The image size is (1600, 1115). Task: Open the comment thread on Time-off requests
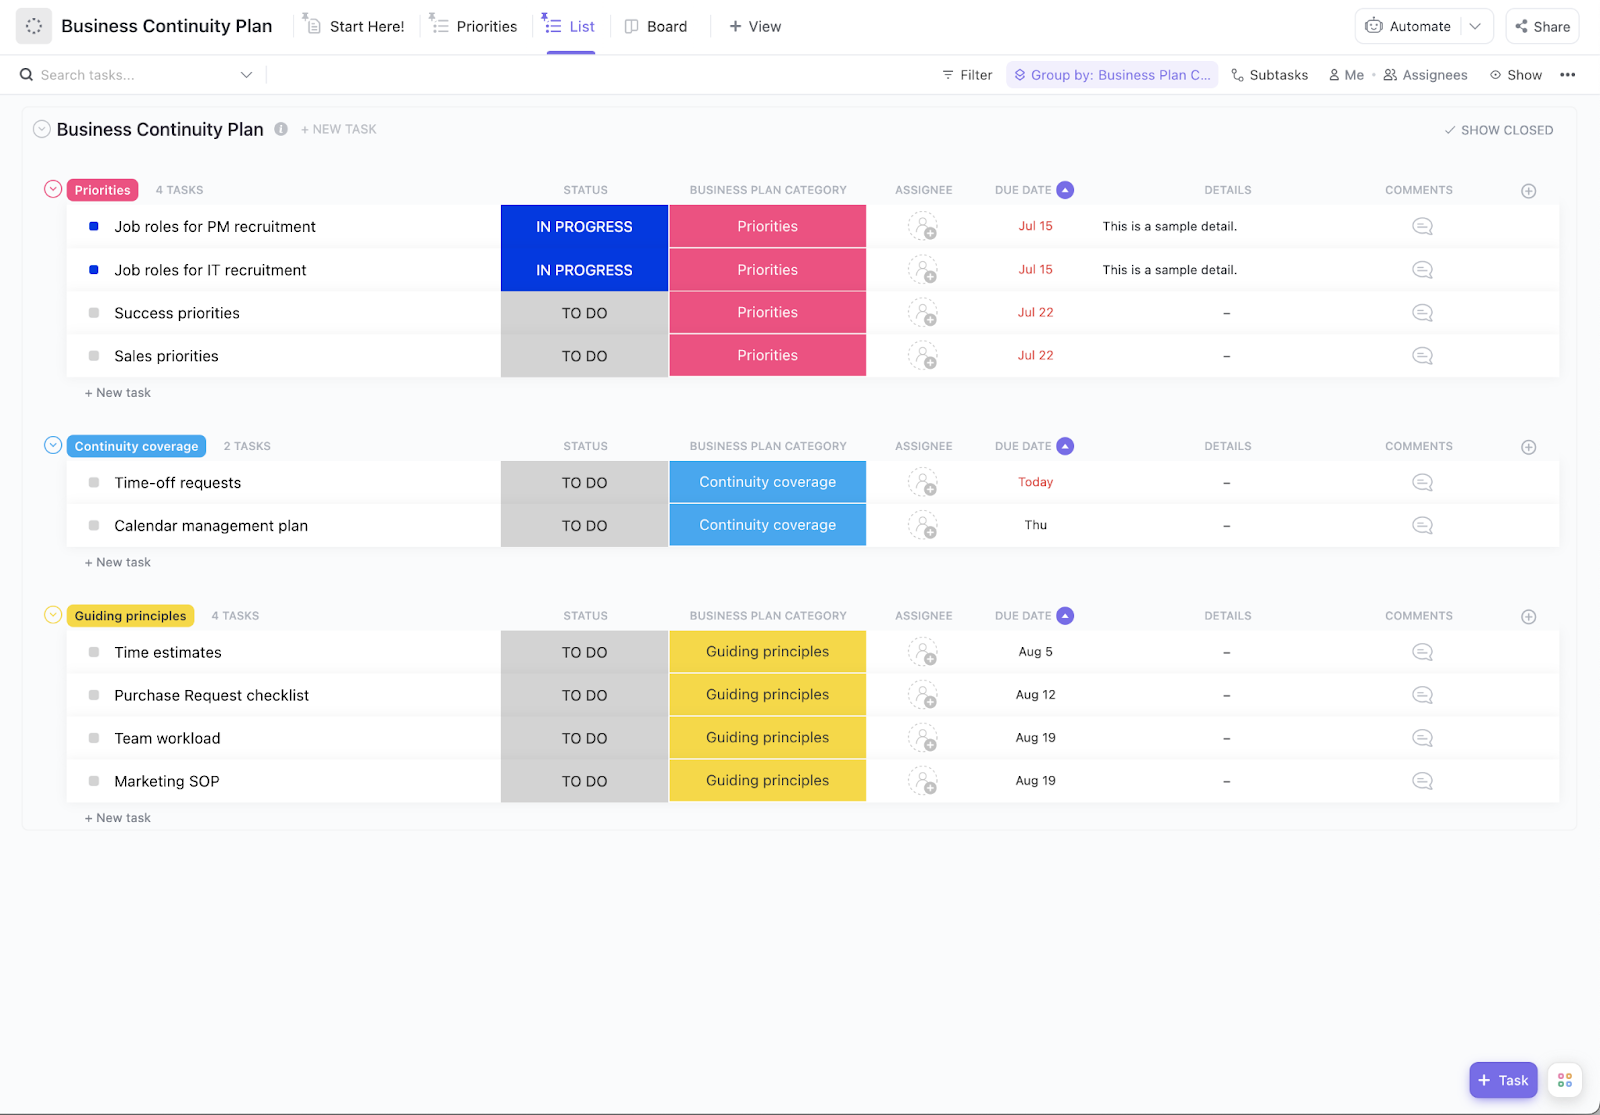(1421, 482)
